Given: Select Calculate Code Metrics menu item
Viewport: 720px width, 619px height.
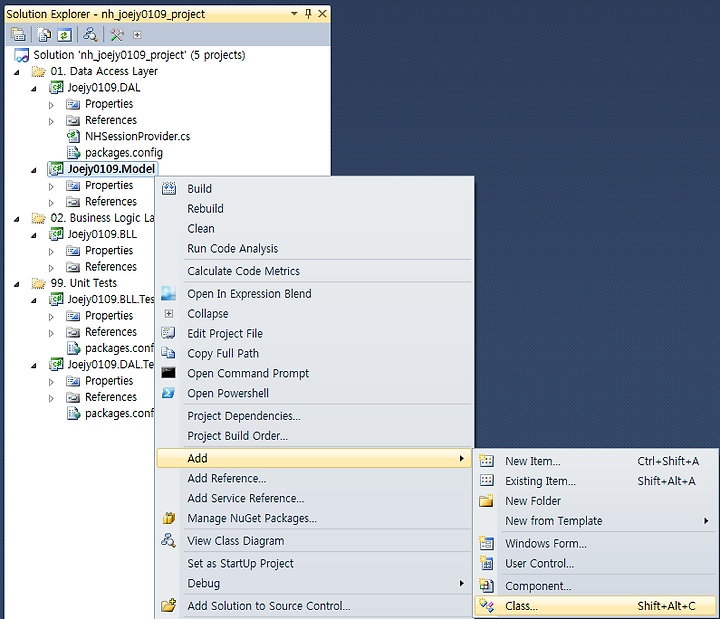Looking at the screenshot, I should click(x=315, y=271).
